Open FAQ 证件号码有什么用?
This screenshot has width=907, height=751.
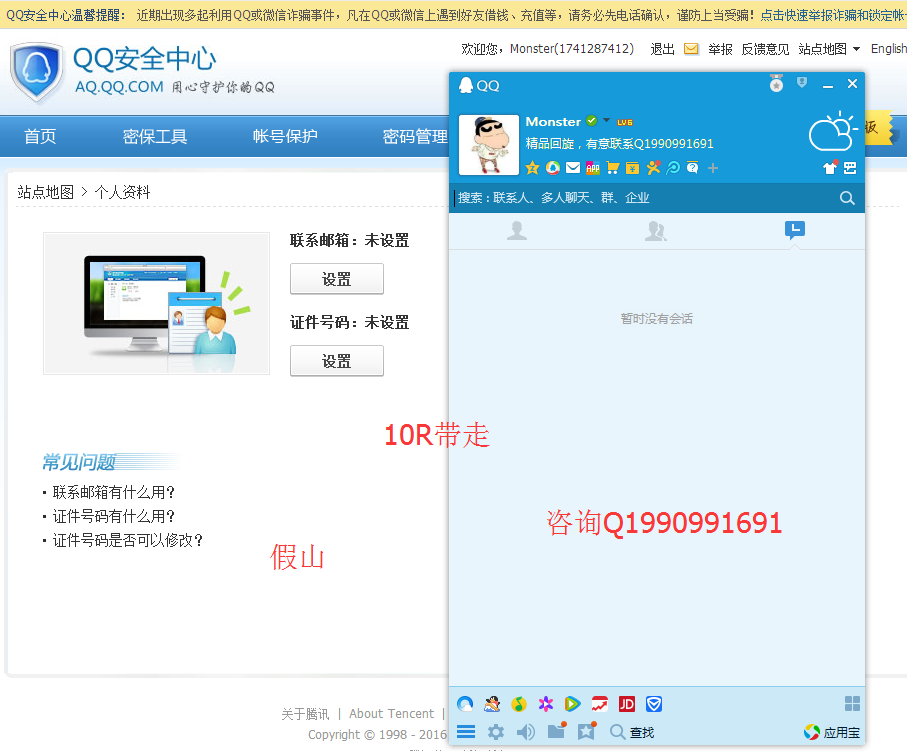[114, 516]
